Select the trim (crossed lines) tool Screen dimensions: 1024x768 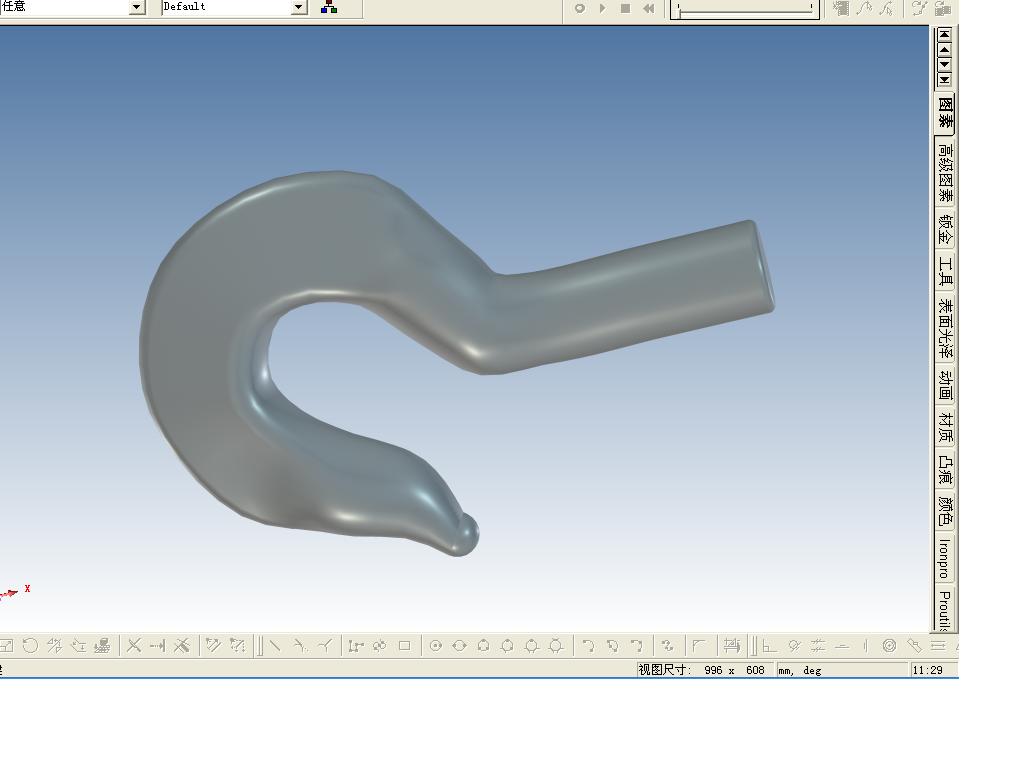(134, 646)
